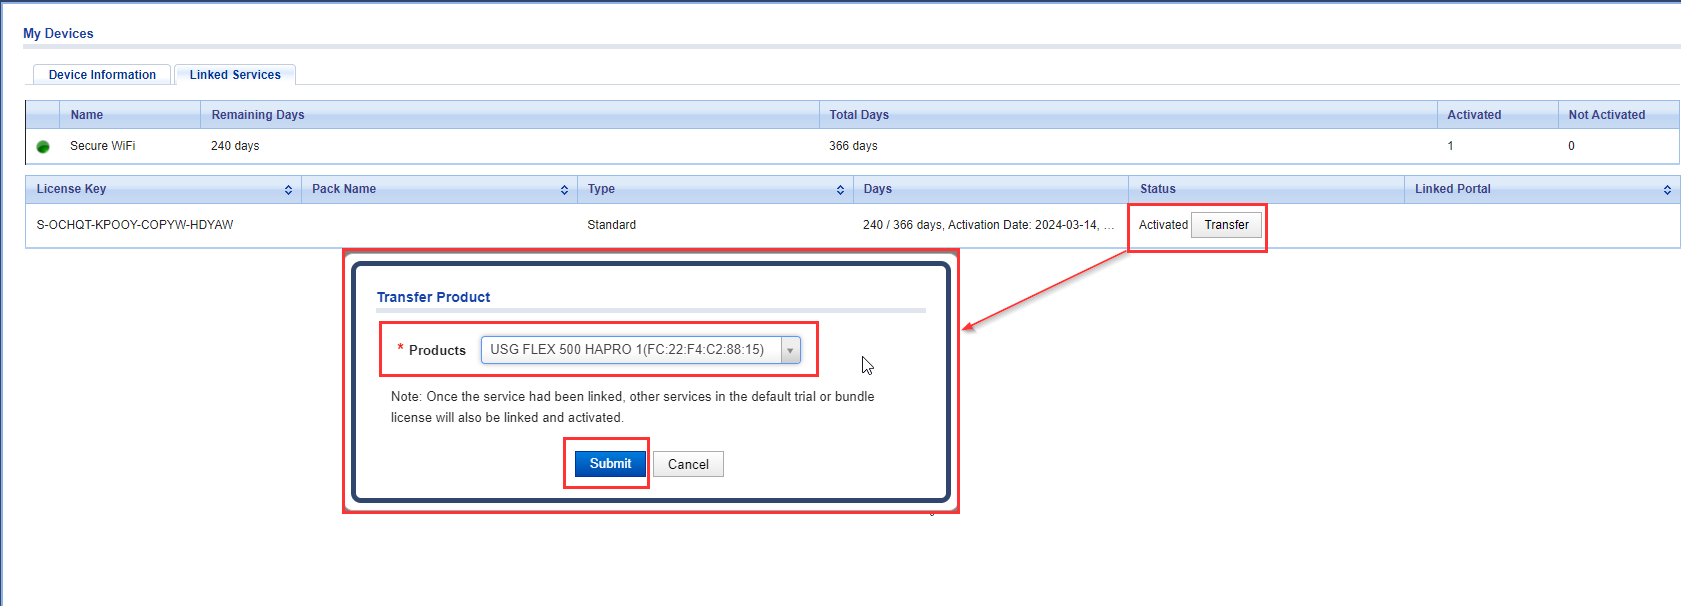Open the Linked Services tab
The width and height of the screenshot is (1681, 606).
[235, 75]
